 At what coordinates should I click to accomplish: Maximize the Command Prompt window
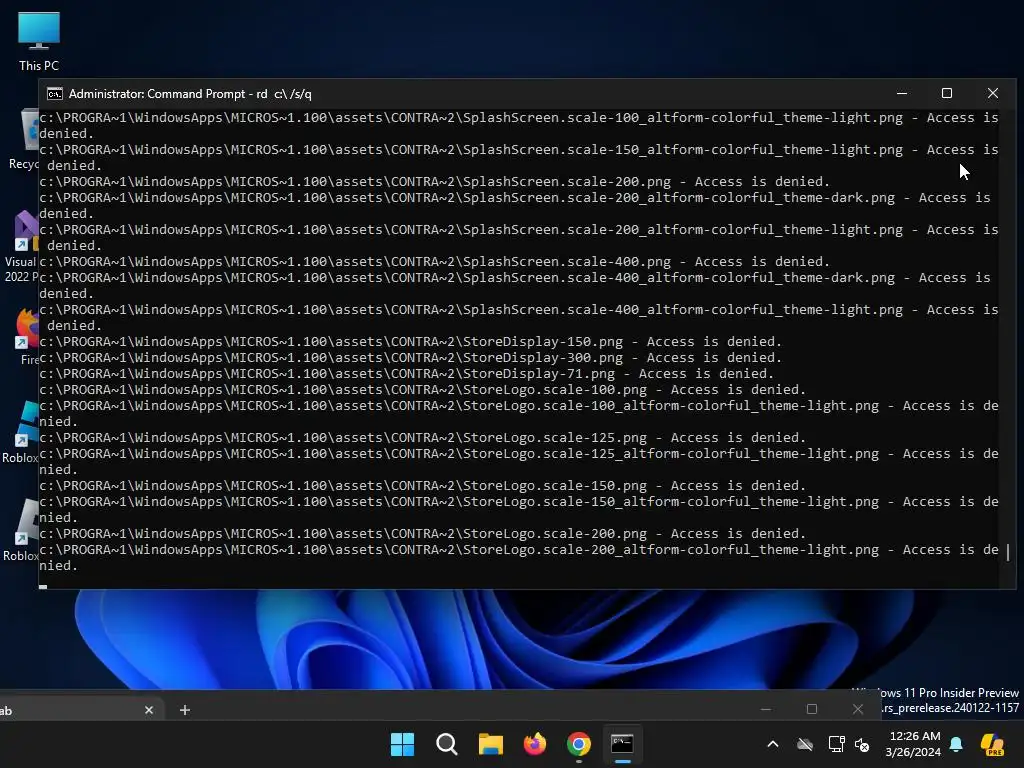tap(946, 93)
